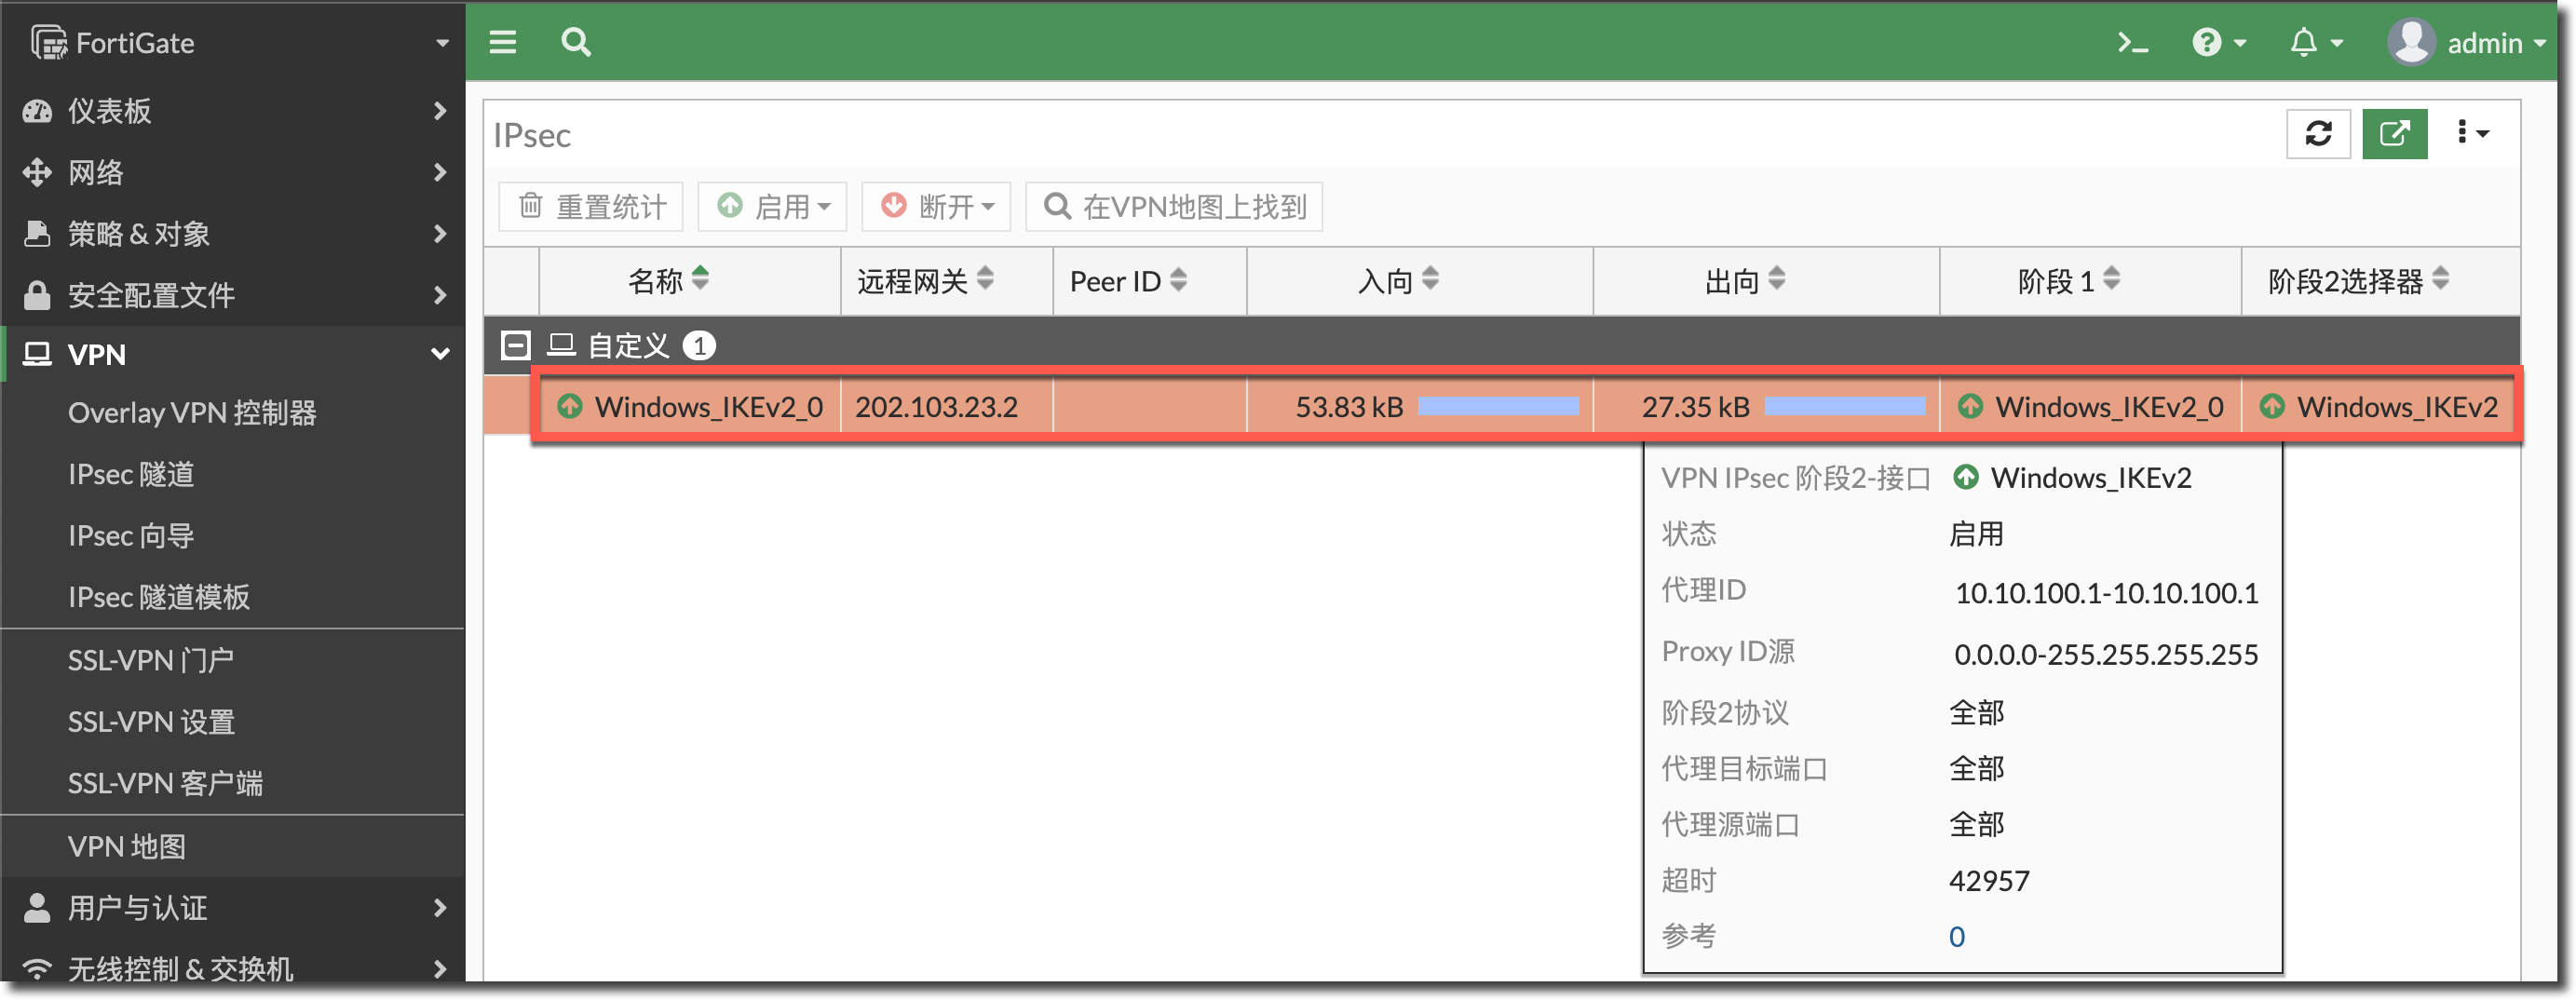Click the 入向 traffic bar for Windows_IKEv2_0

(x=1498, y=407)
